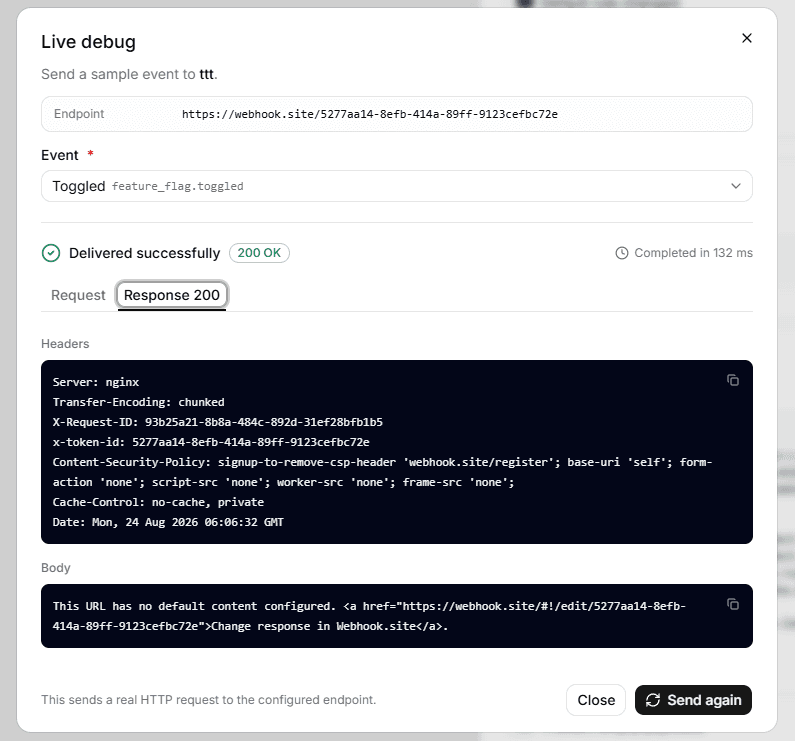Viewport: 795px width, 741px height.
Task: Click the refresh icon in Send again
Action: 653,700
